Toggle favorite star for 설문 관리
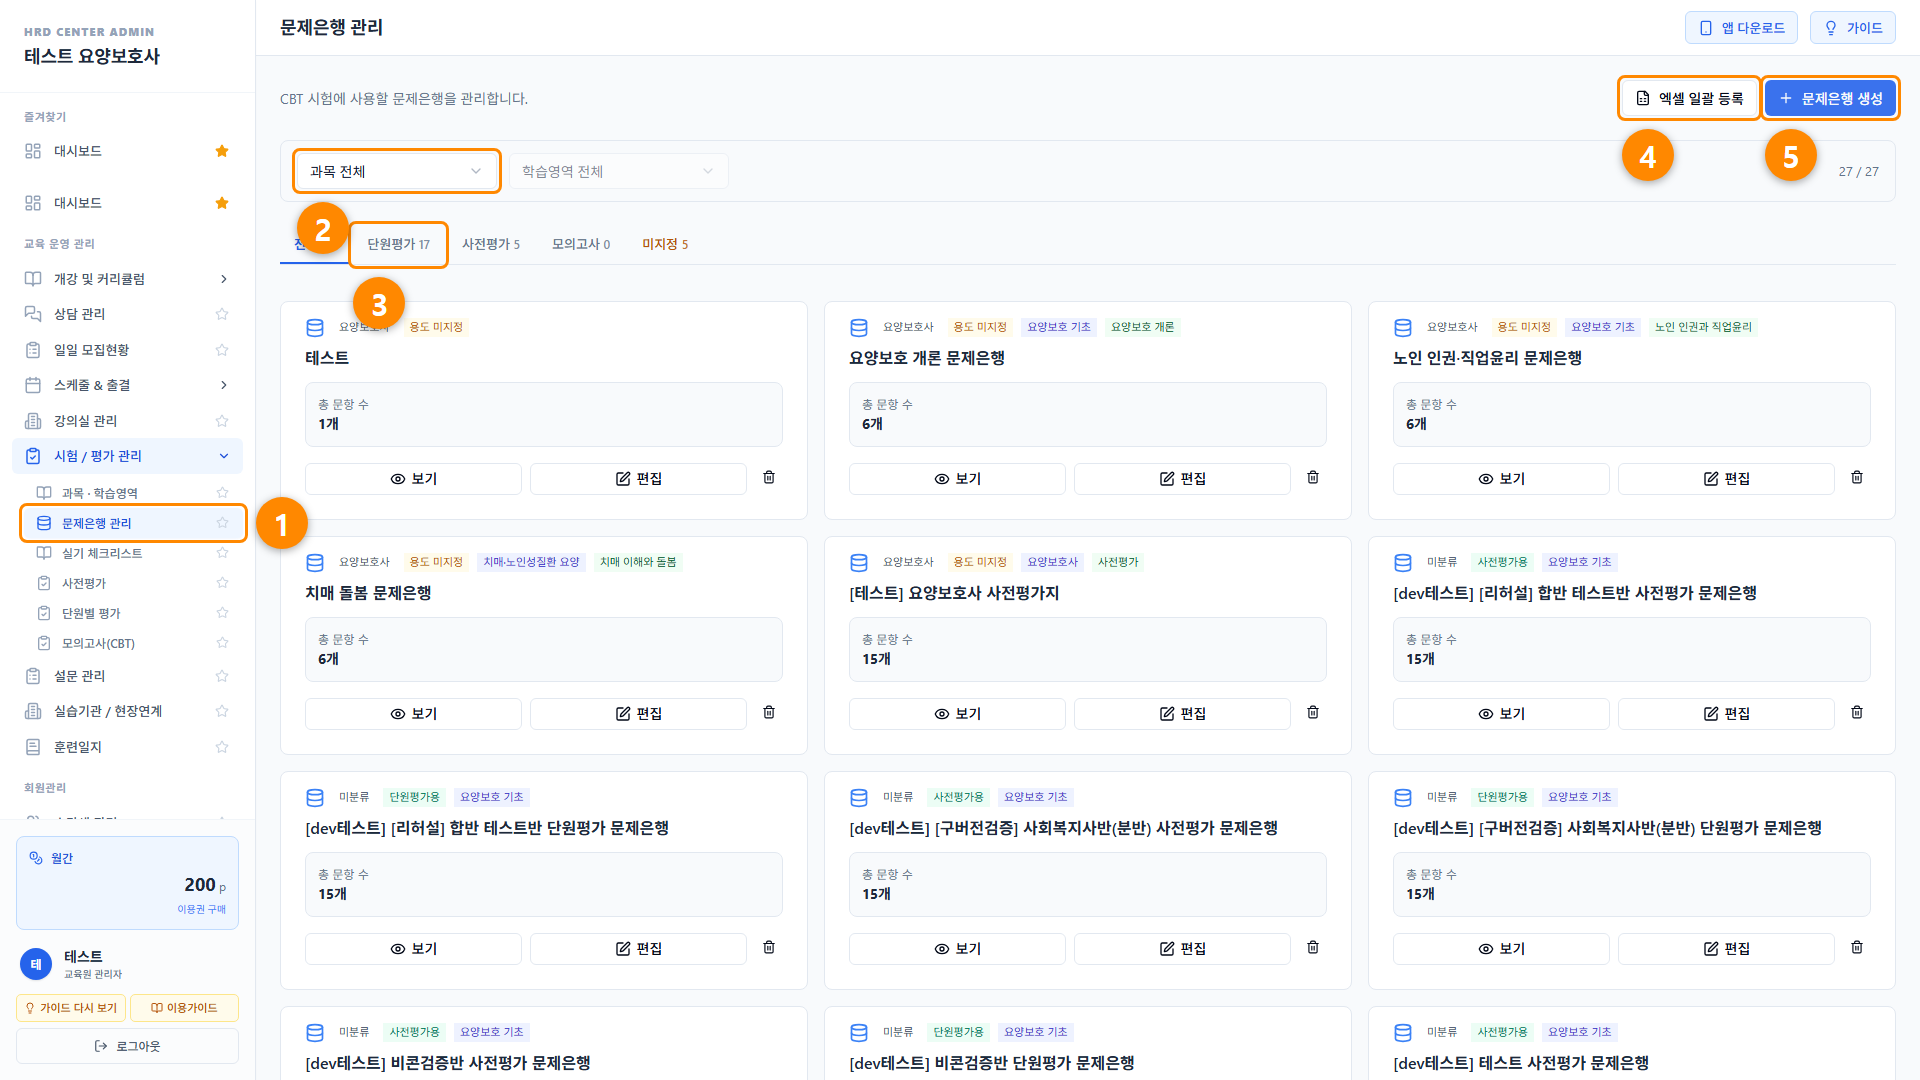 [222, 676]
